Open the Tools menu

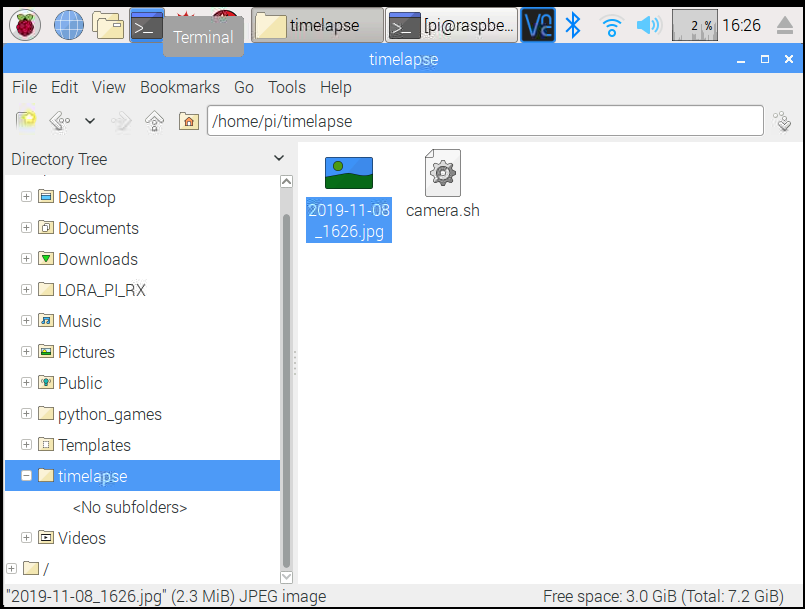tap(287, 87)
